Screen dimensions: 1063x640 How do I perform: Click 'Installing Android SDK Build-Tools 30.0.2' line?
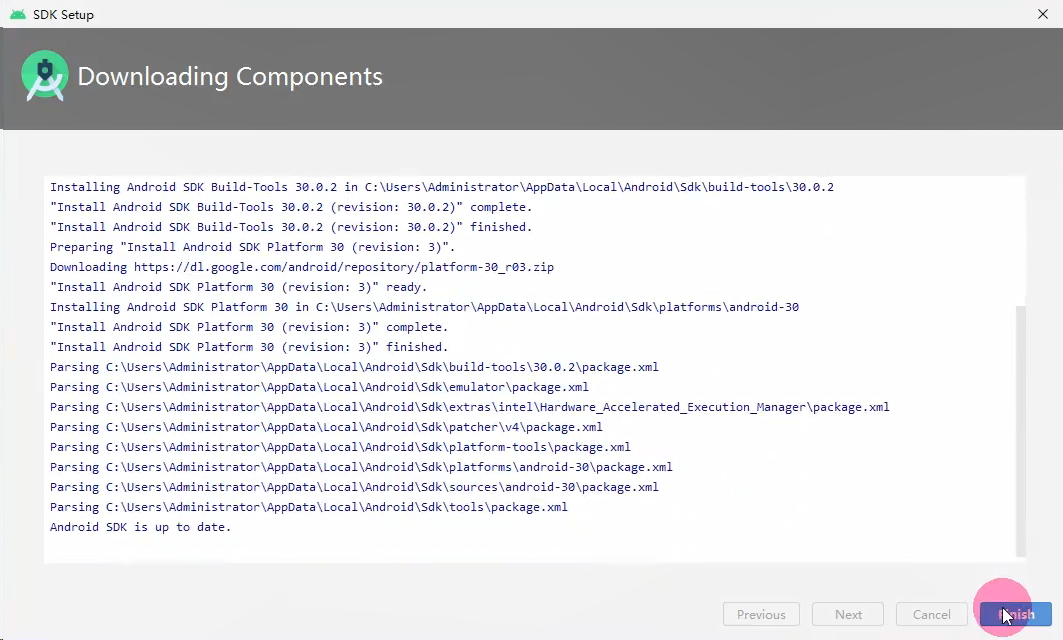click(442, 186)
